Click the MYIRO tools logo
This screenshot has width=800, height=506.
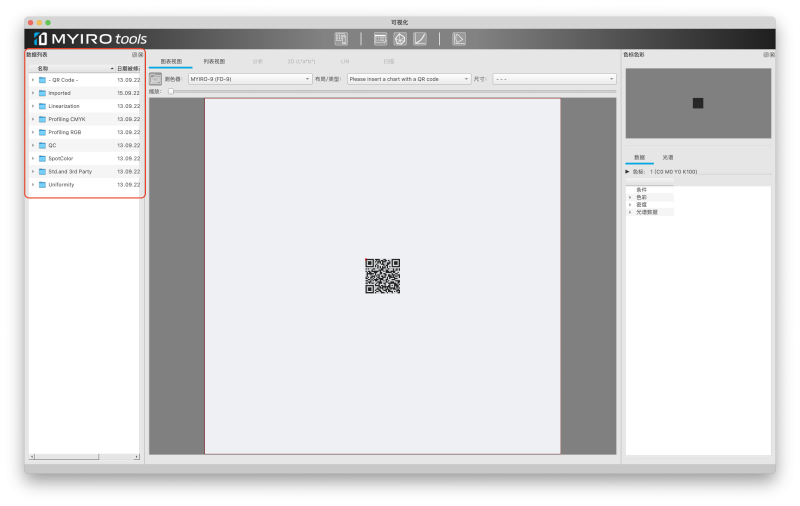coord(90,39)
